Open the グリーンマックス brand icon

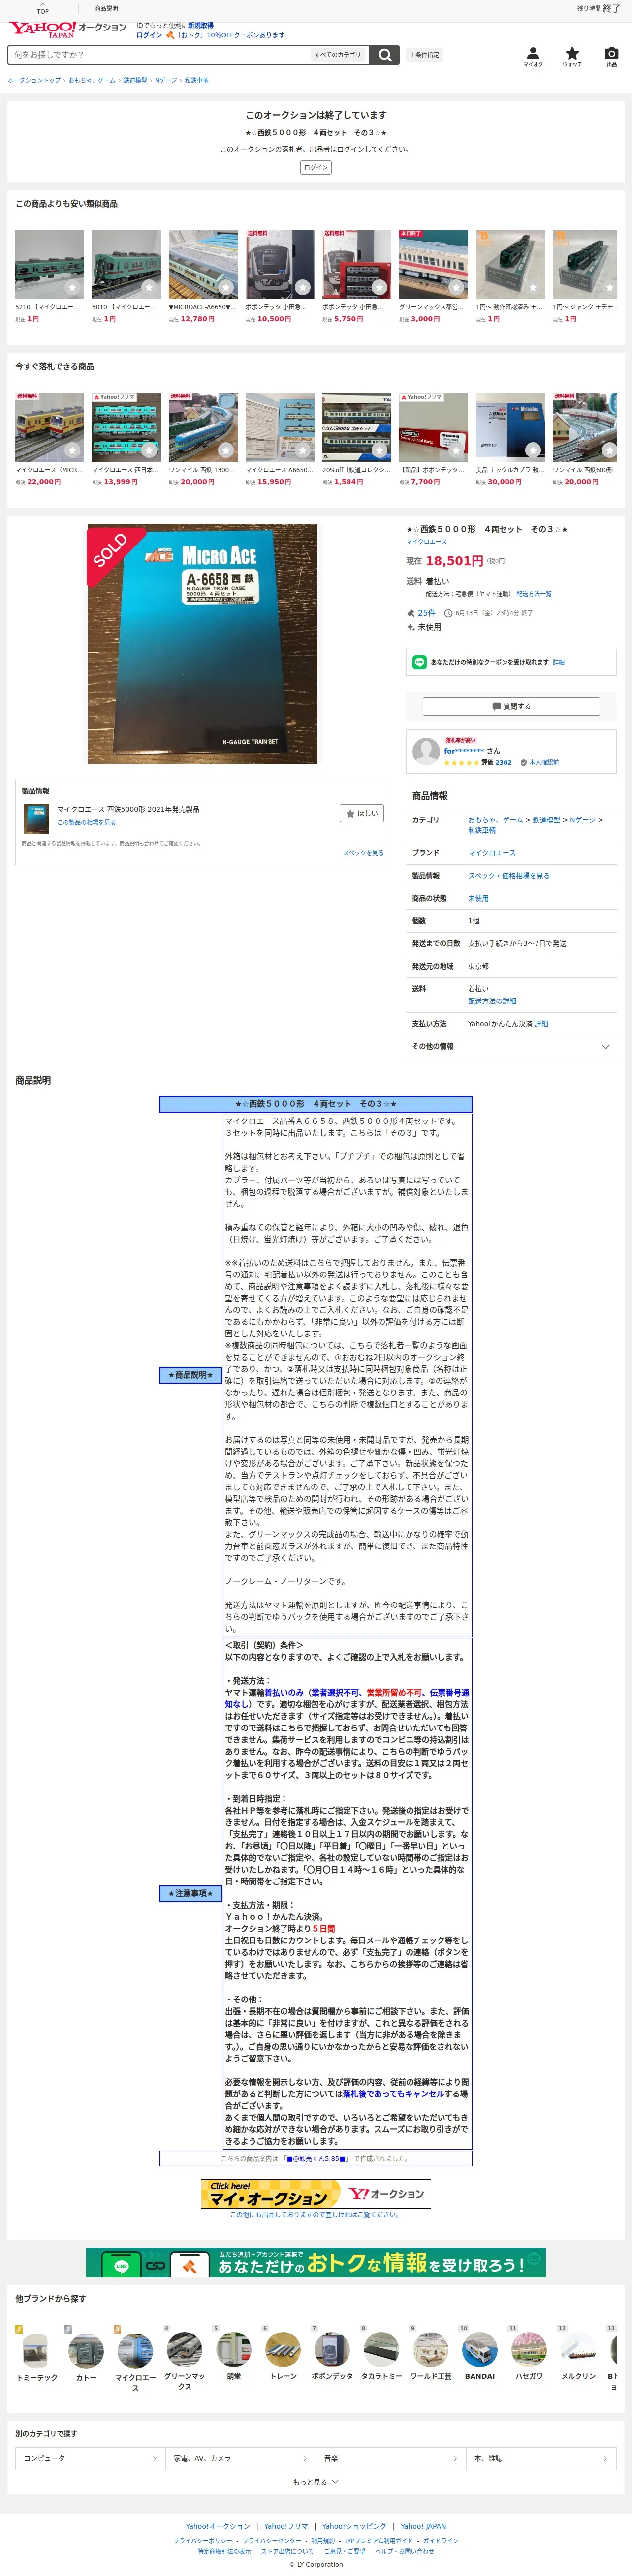pos(184,2349)
